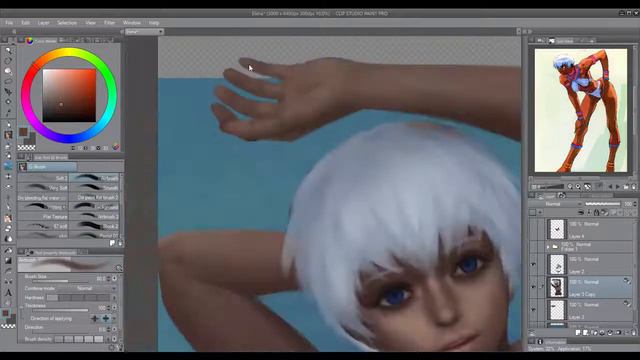The width and height of the screenshot is (640, 360).
Task: Expand Folder 1 in layer list
Action: tap(548, 247)
